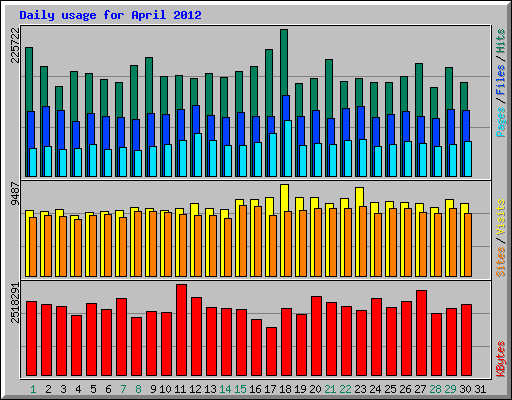
Task: Click day 18 on the x-axis
Action: [285, 389]
